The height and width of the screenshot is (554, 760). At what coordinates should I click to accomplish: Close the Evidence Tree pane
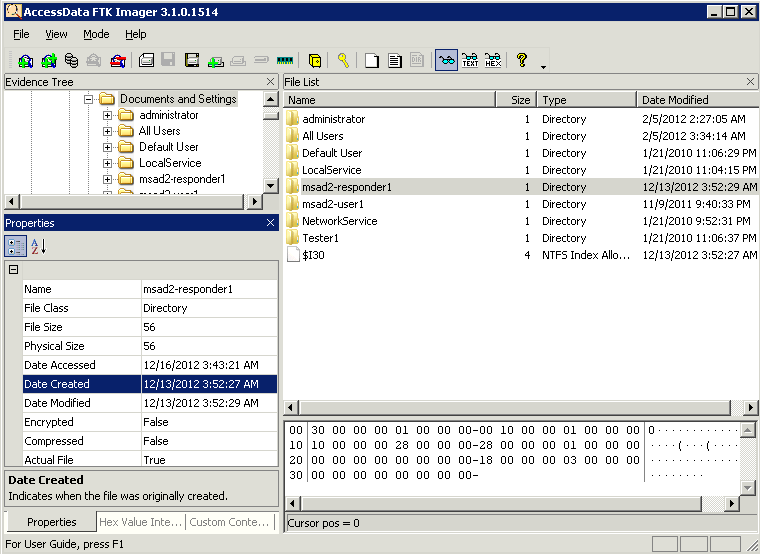click(270, 82)
